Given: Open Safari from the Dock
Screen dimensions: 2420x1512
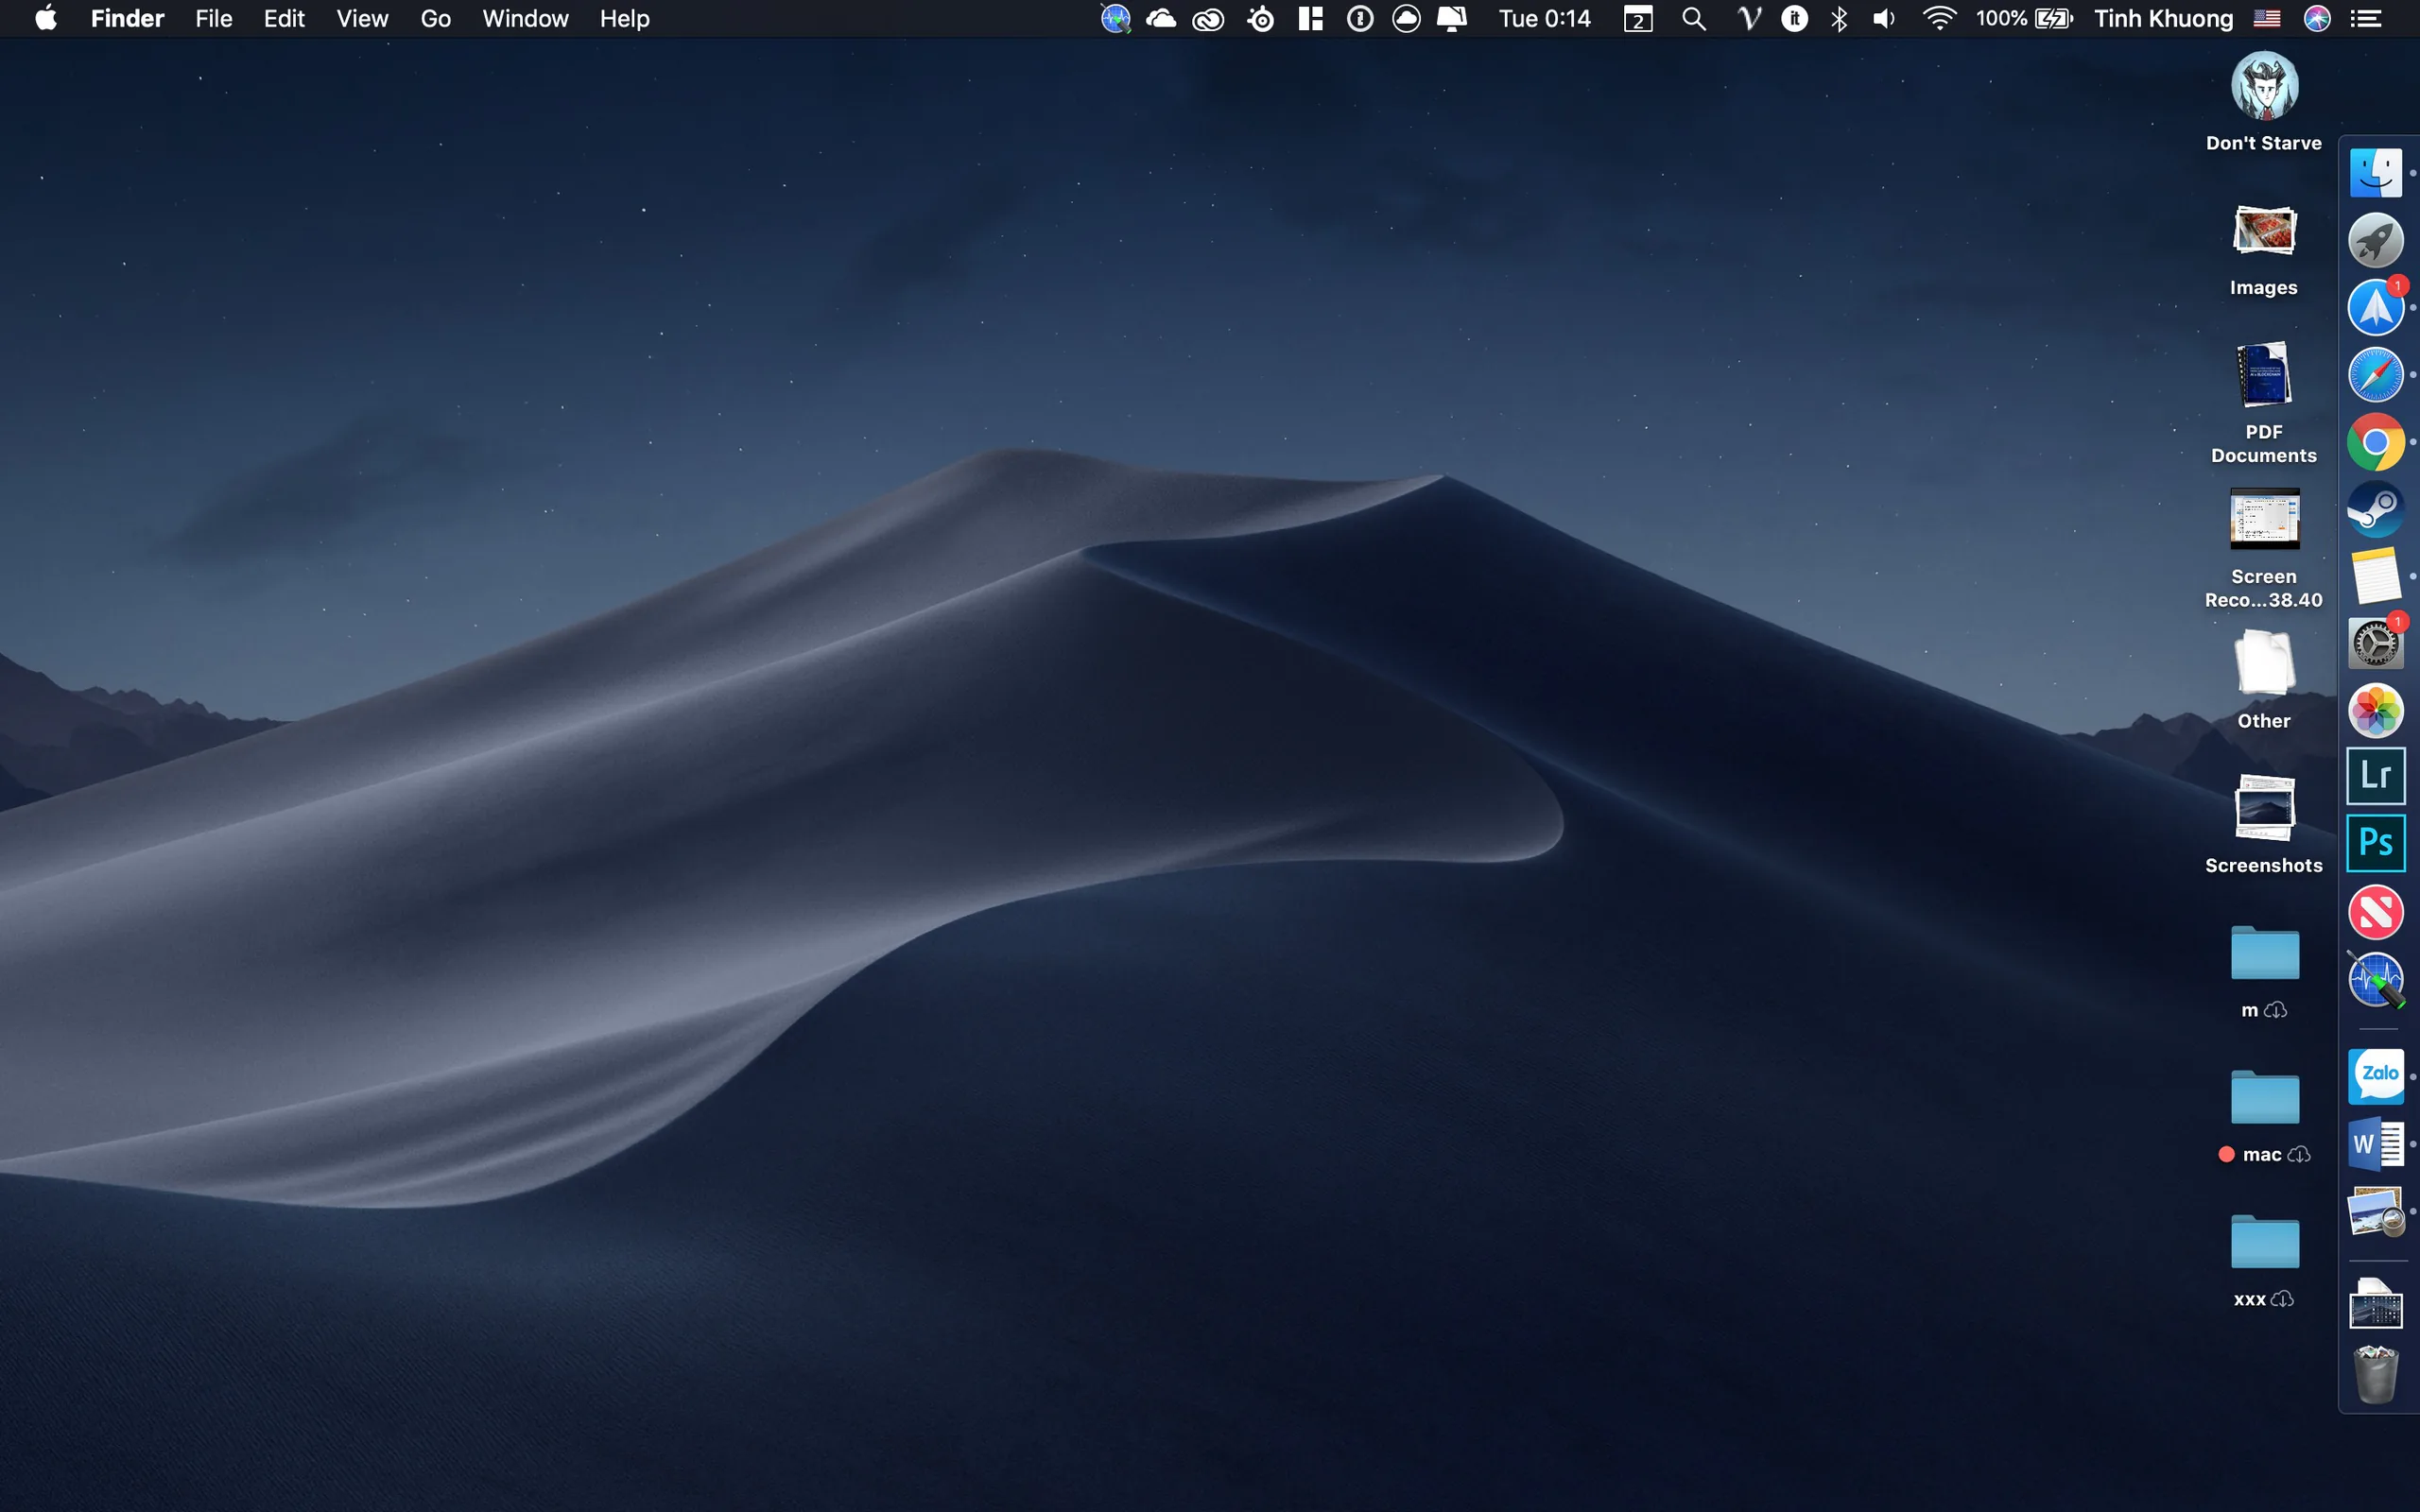Looking at the screenshot, I should [2375, 374].
